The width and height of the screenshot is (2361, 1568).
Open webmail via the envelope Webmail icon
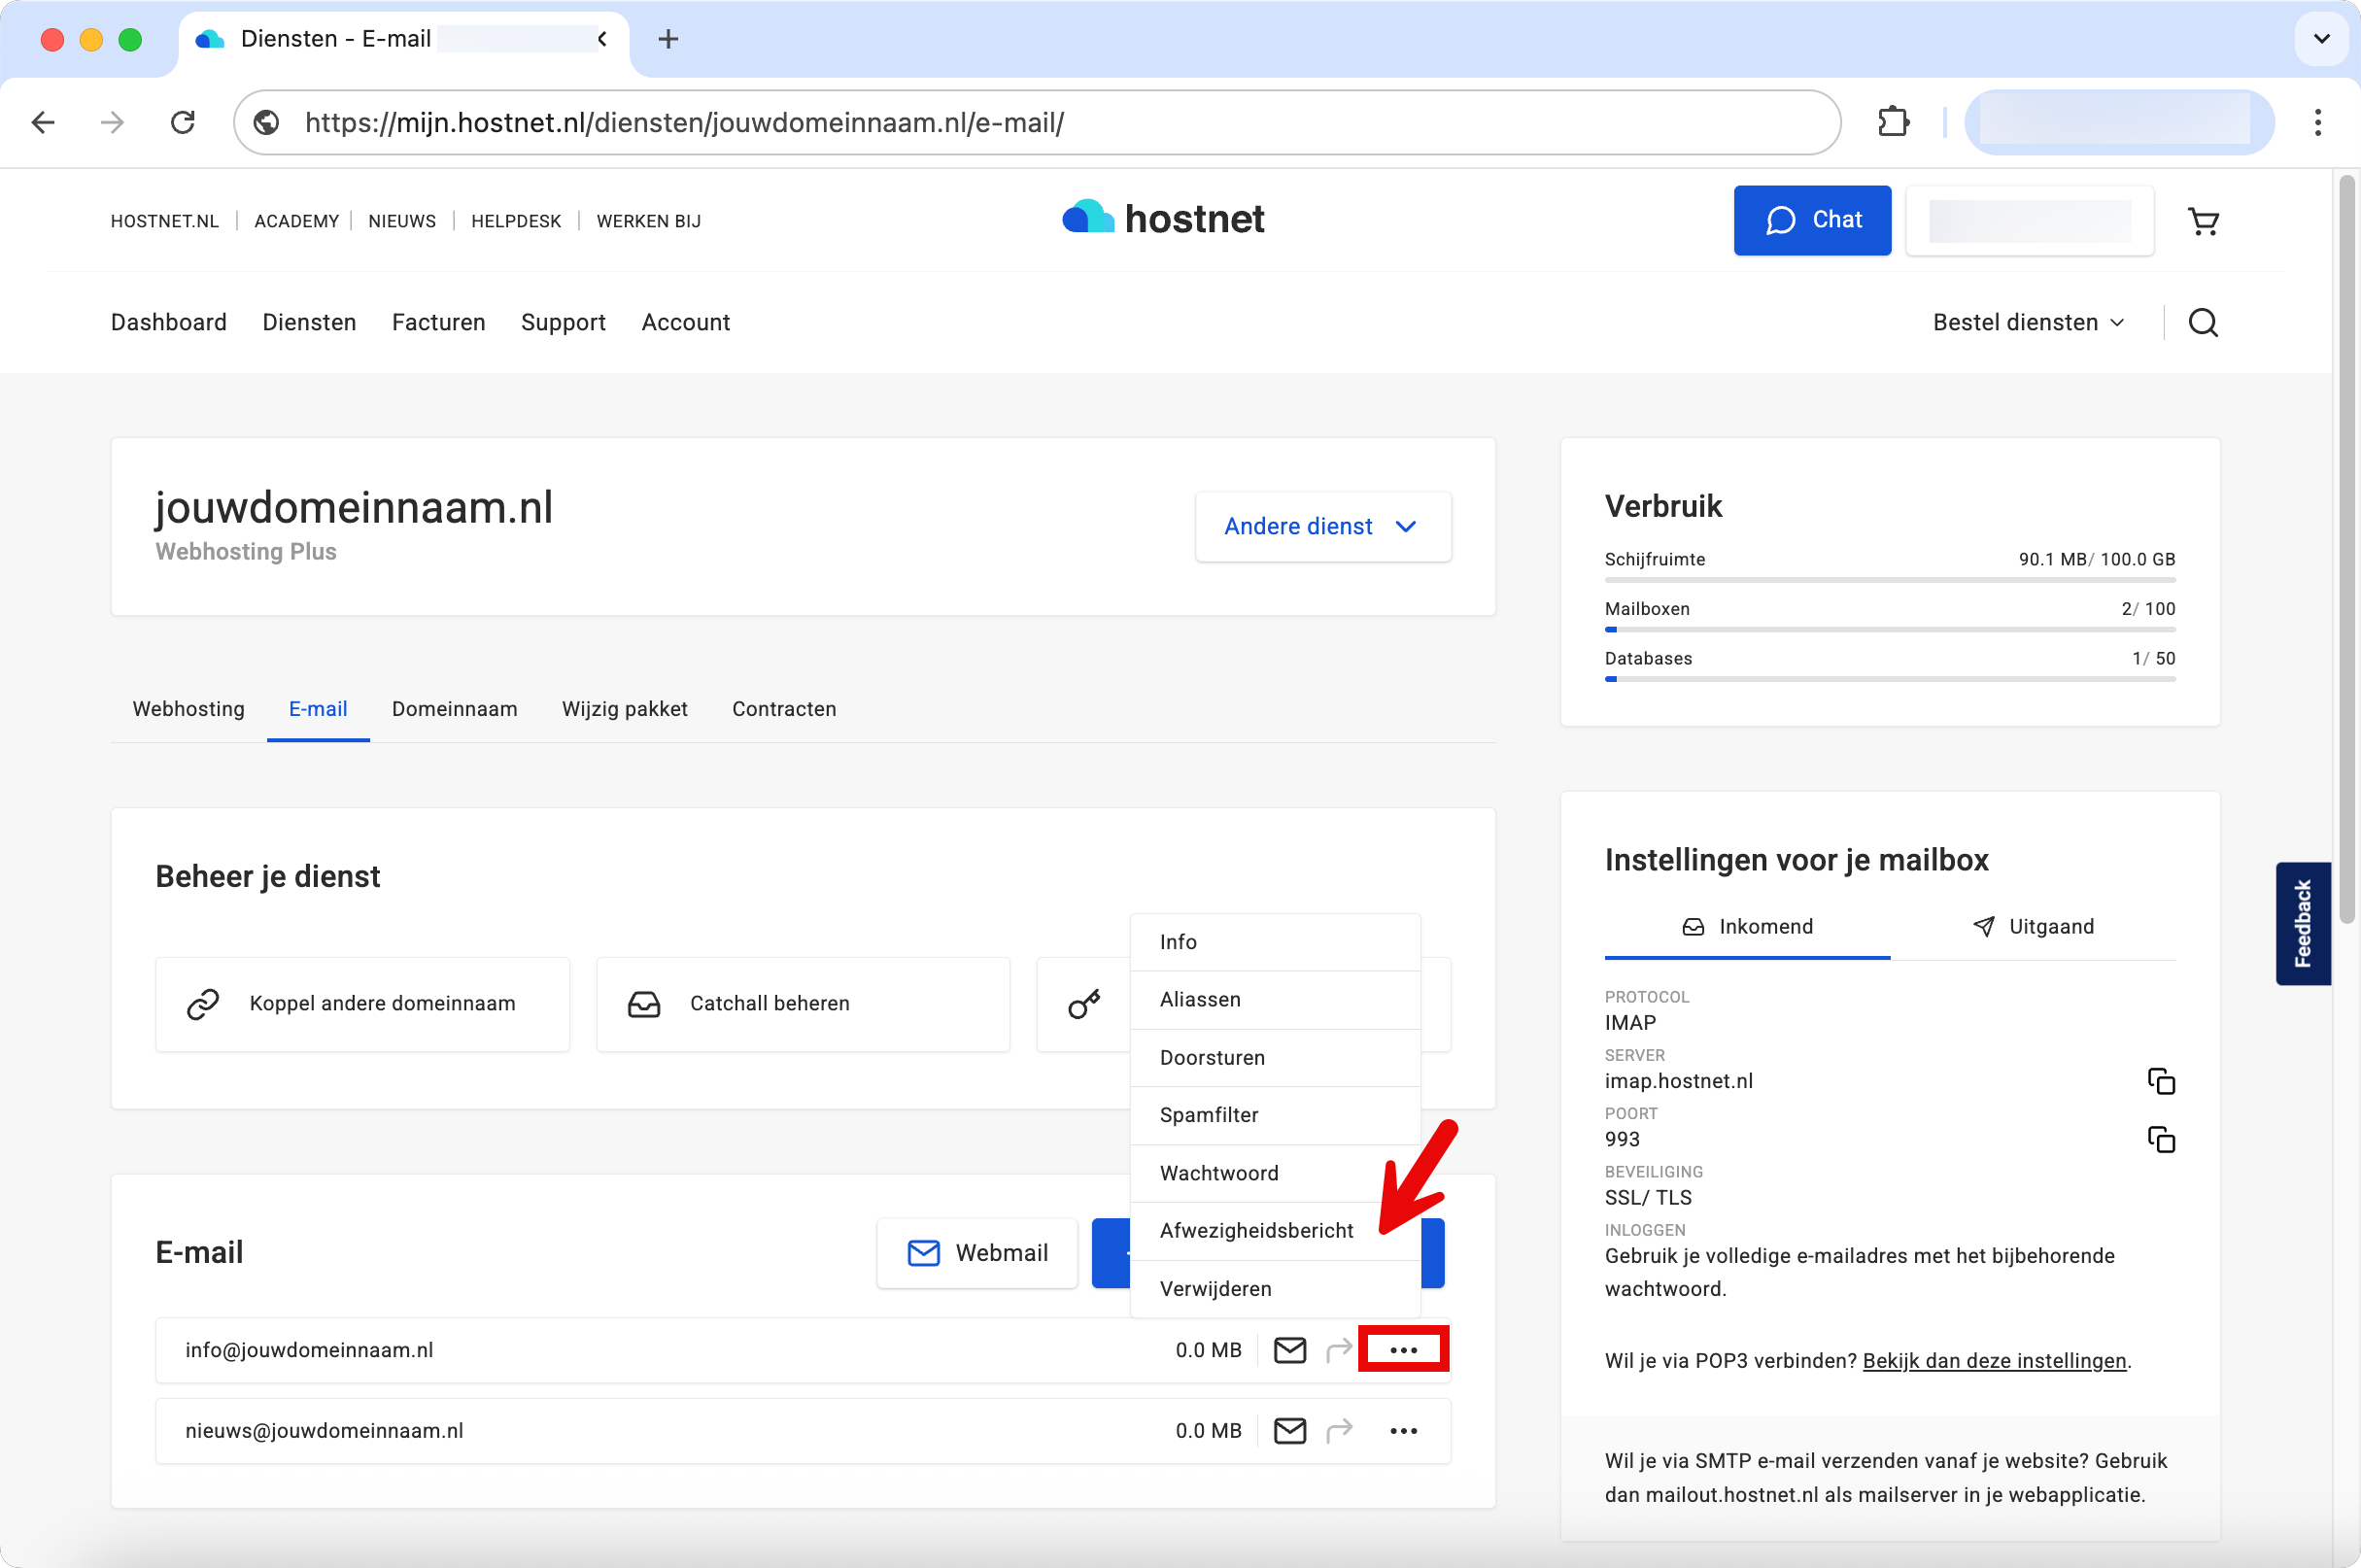pyautogui.click(x=924, y=1252)
